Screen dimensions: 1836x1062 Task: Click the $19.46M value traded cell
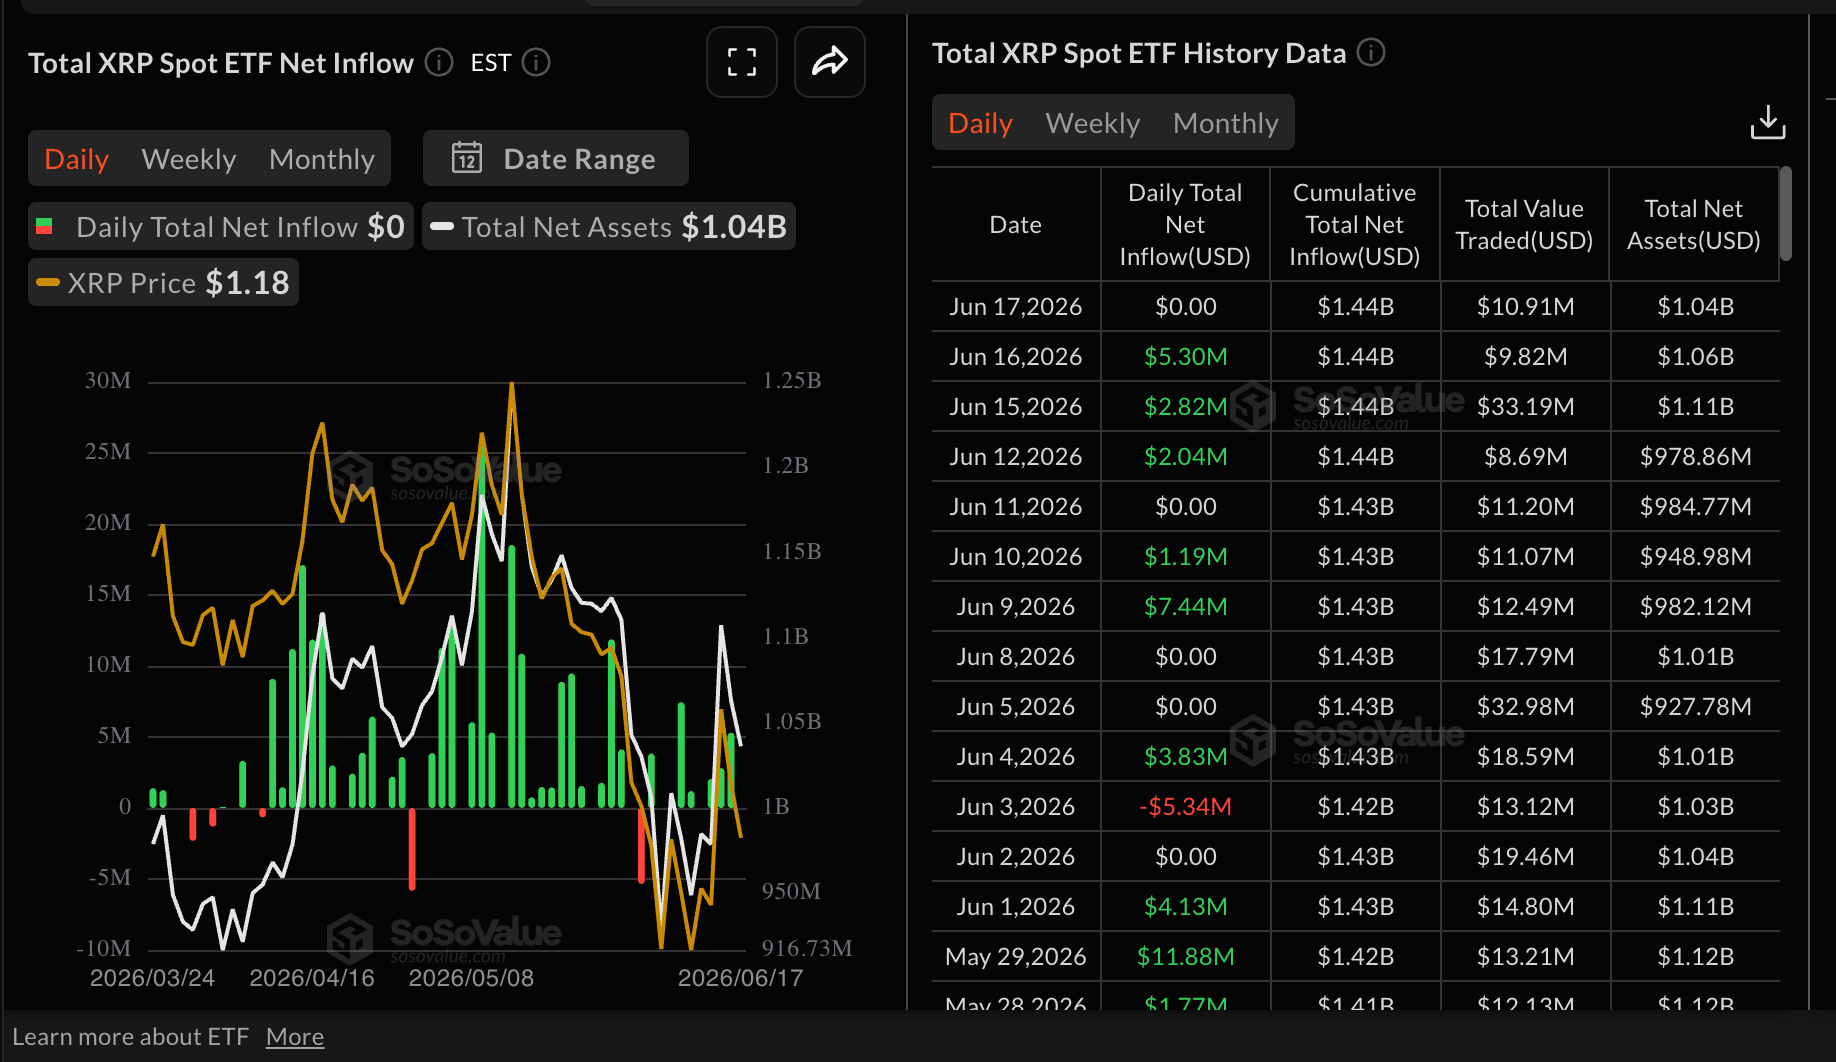pyautogui.click(x=1526, y=857)
